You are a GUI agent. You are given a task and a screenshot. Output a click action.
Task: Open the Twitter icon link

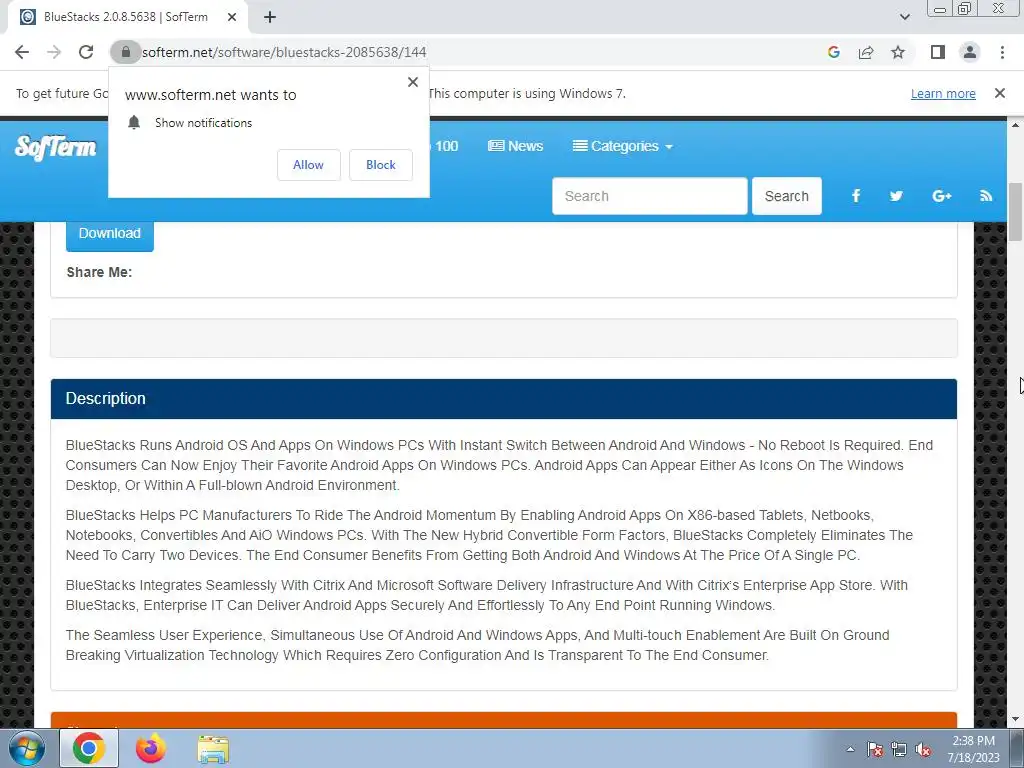pyautogui.click(x=896, y=196)
